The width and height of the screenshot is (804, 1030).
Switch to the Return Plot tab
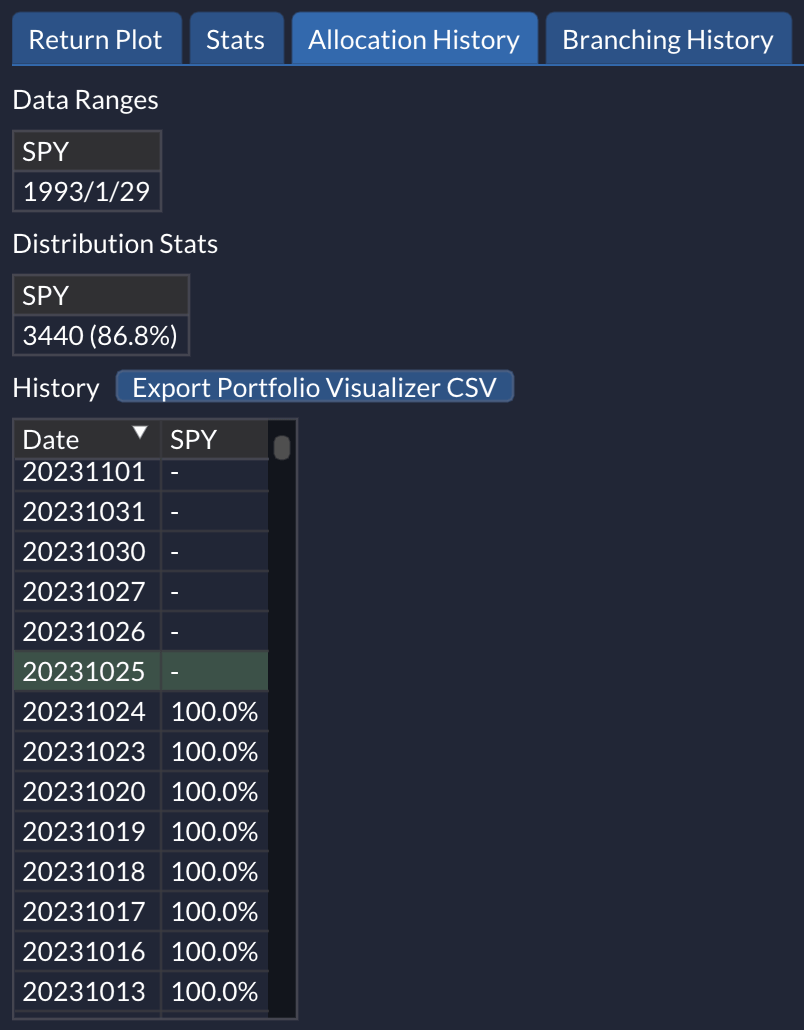point(97,40)
